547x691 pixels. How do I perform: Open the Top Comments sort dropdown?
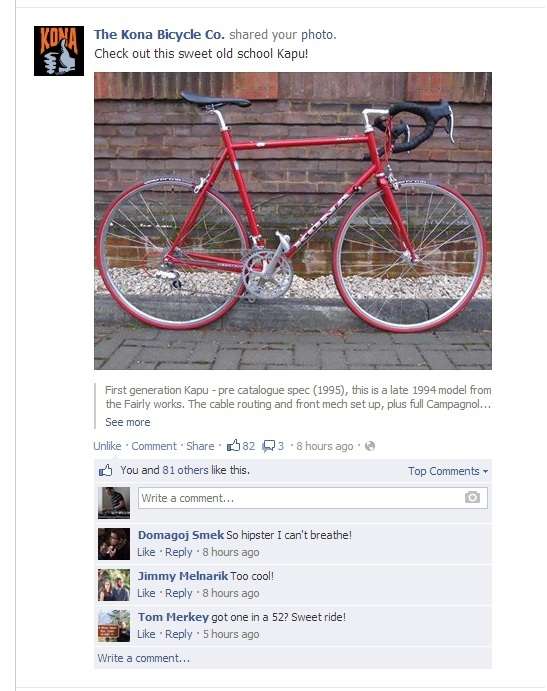pyautogui.click(x=448, y=471)
